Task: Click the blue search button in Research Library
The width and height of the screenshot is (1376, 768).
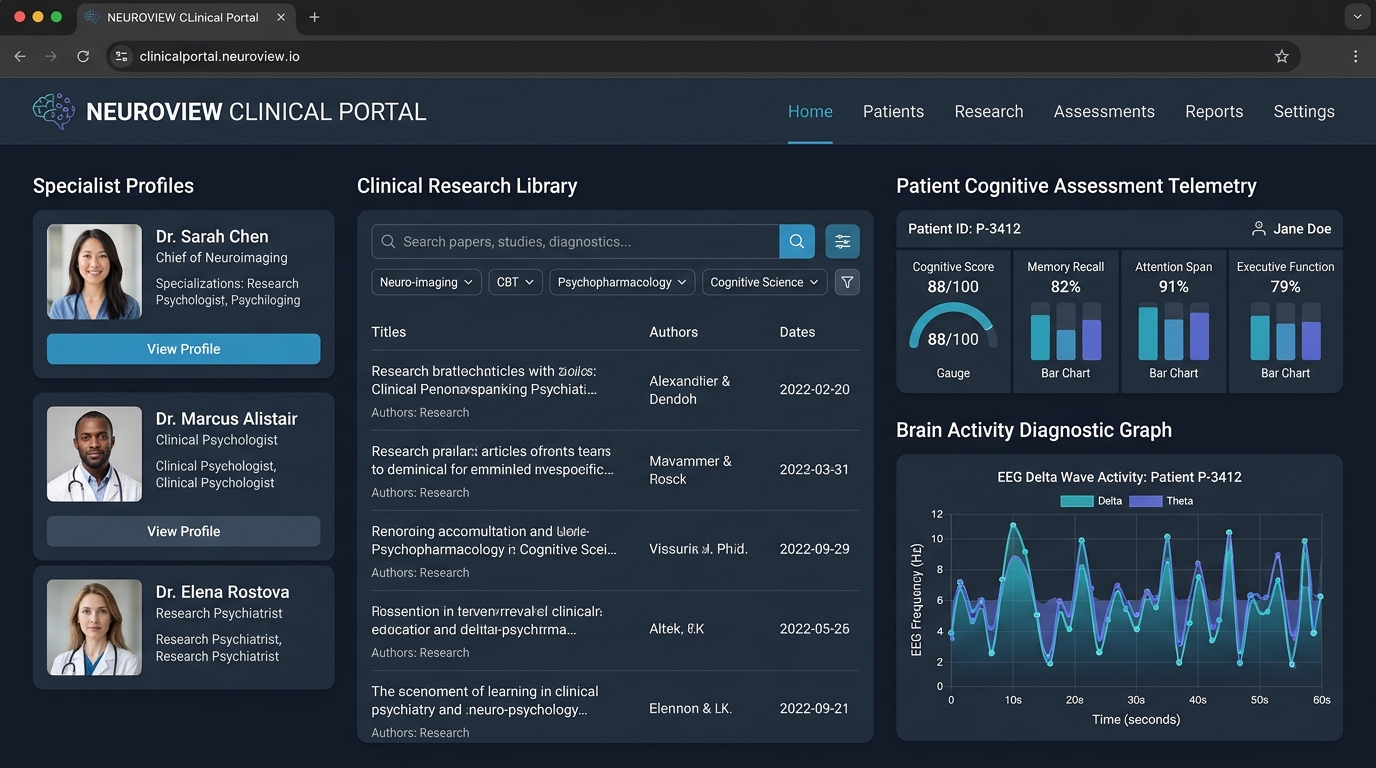Action: click(797, 241)
